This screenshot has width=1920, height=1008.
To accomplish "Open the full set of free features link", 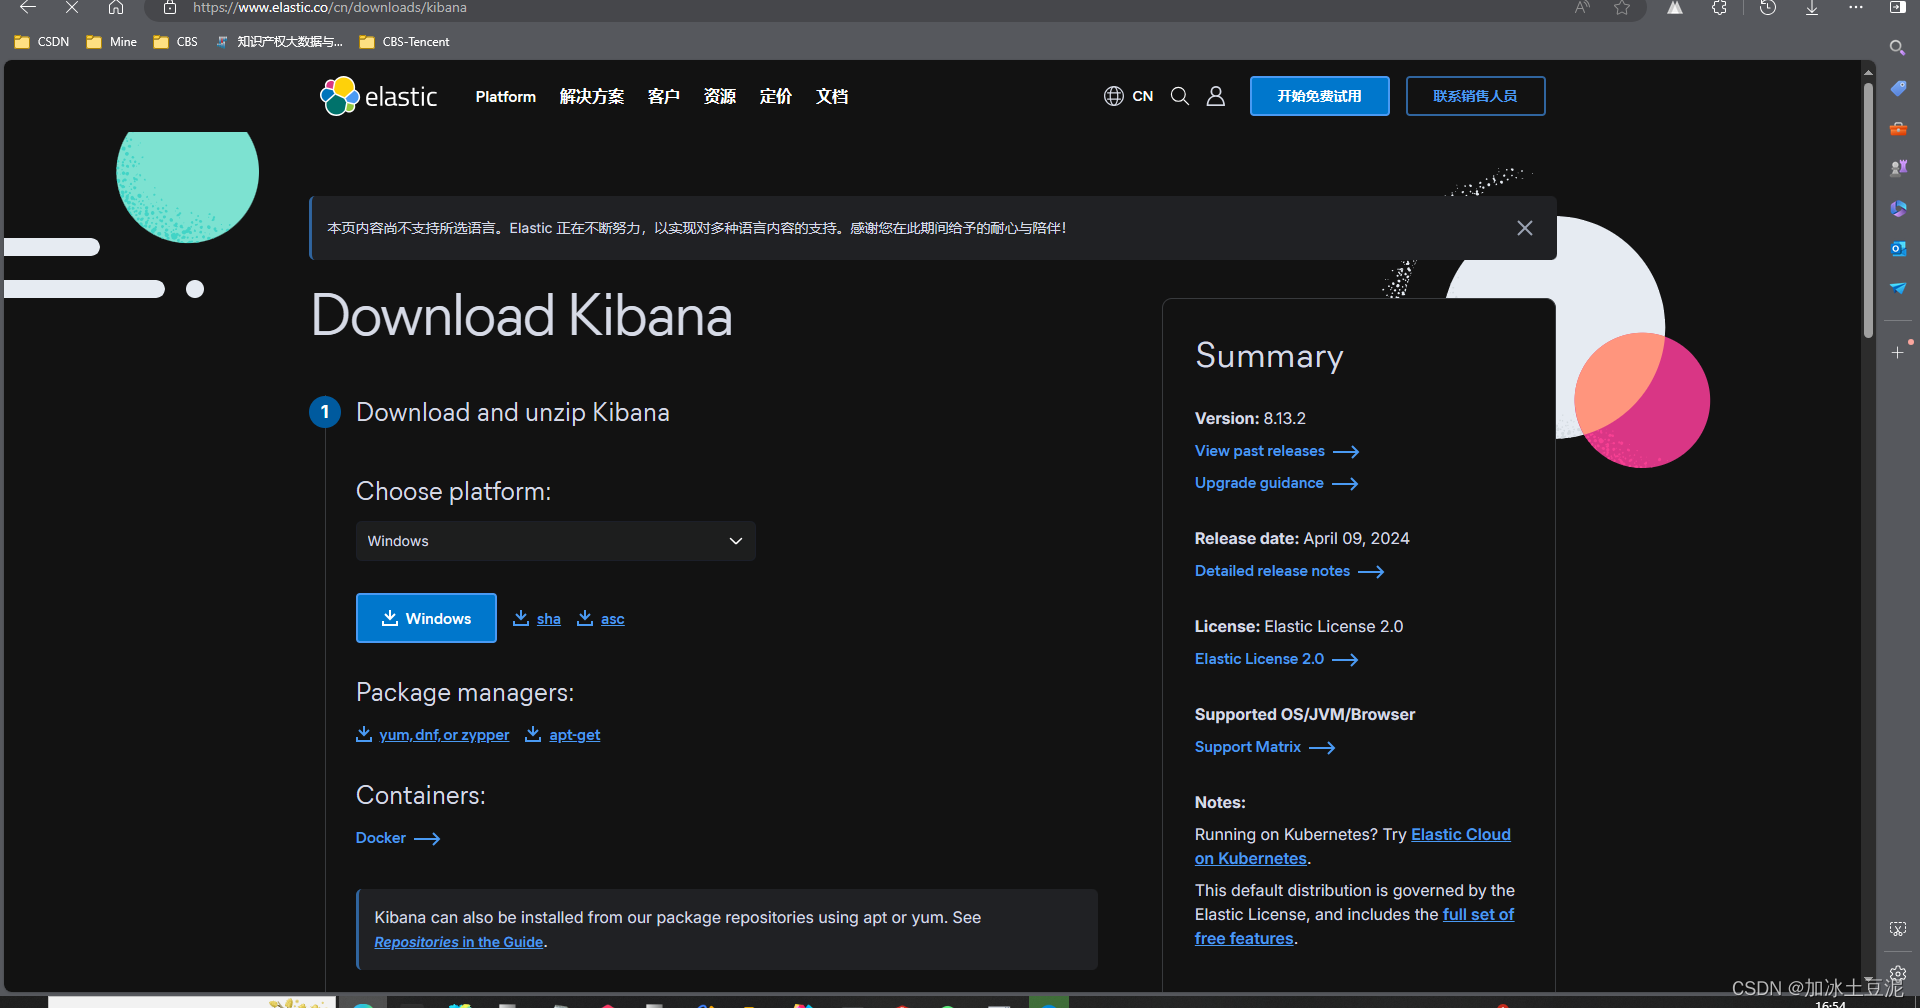I will pyautogui.click(x=1478, y=914).
